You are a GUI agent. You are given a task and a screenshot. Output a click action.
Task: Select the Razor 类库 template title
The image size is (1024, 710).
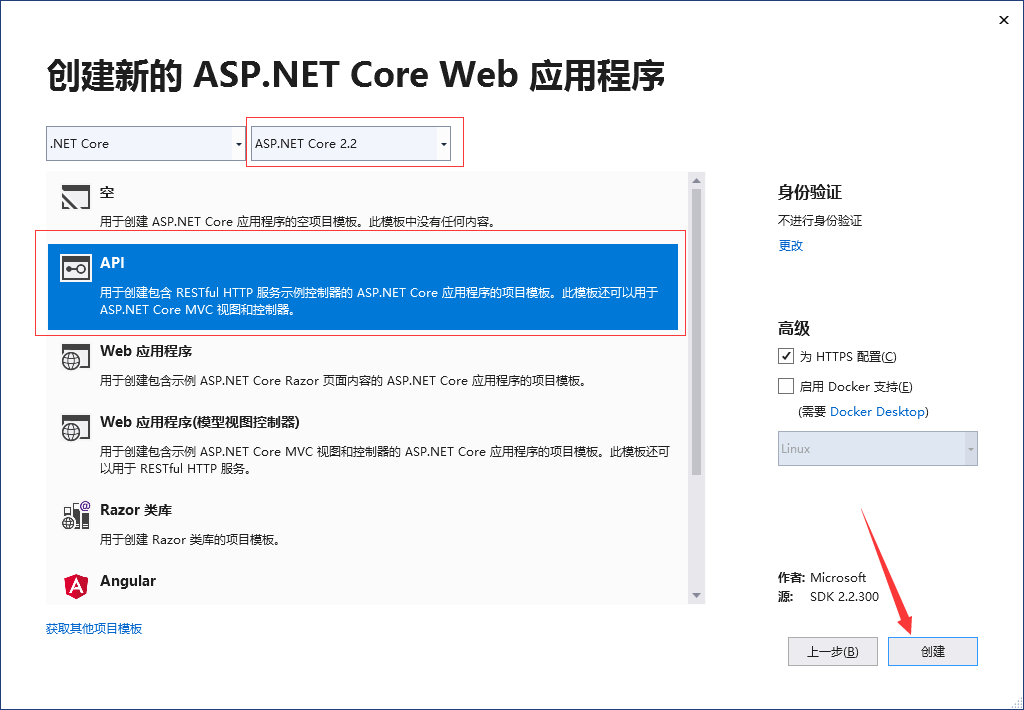[x=136, y=509]
